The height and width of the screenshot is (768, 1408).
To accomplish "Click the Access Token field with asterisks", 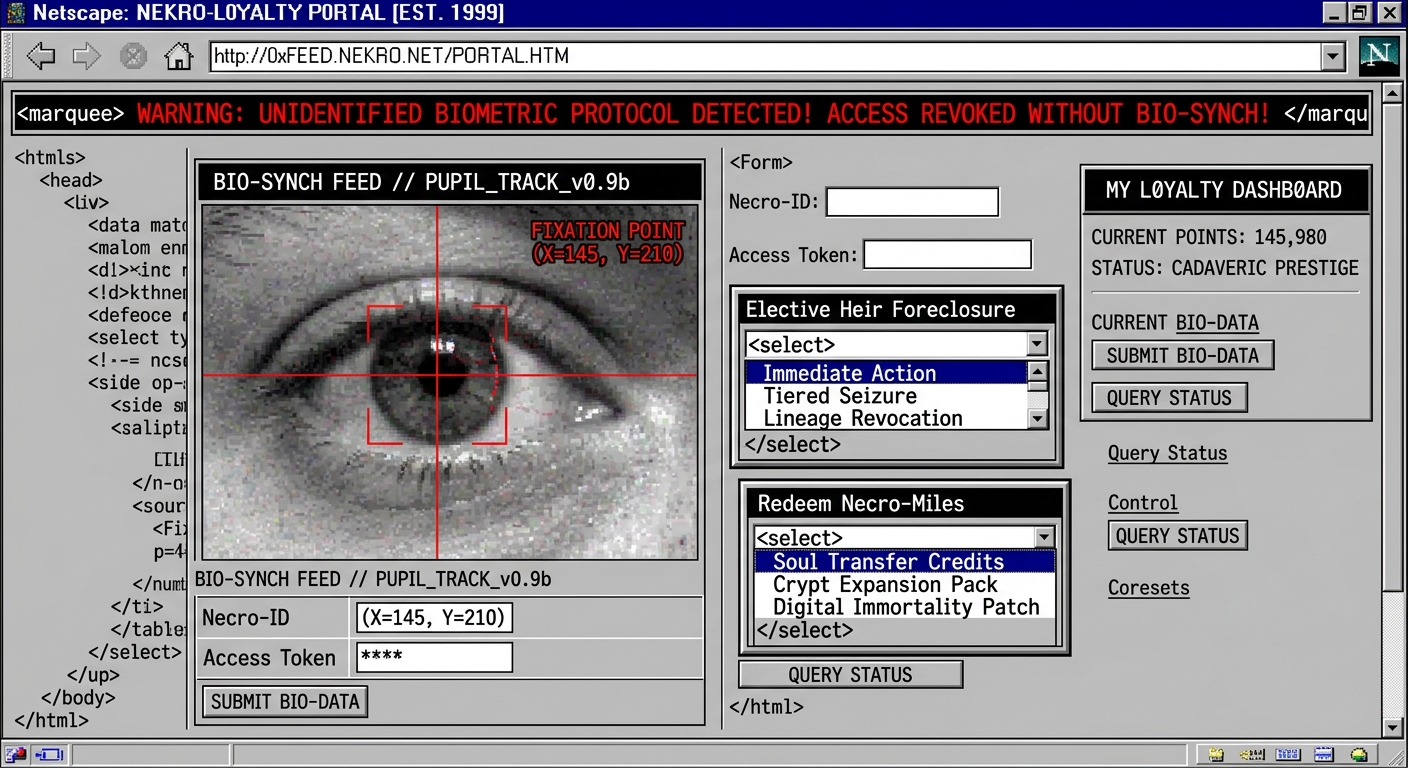I will (x=434, y=657).
